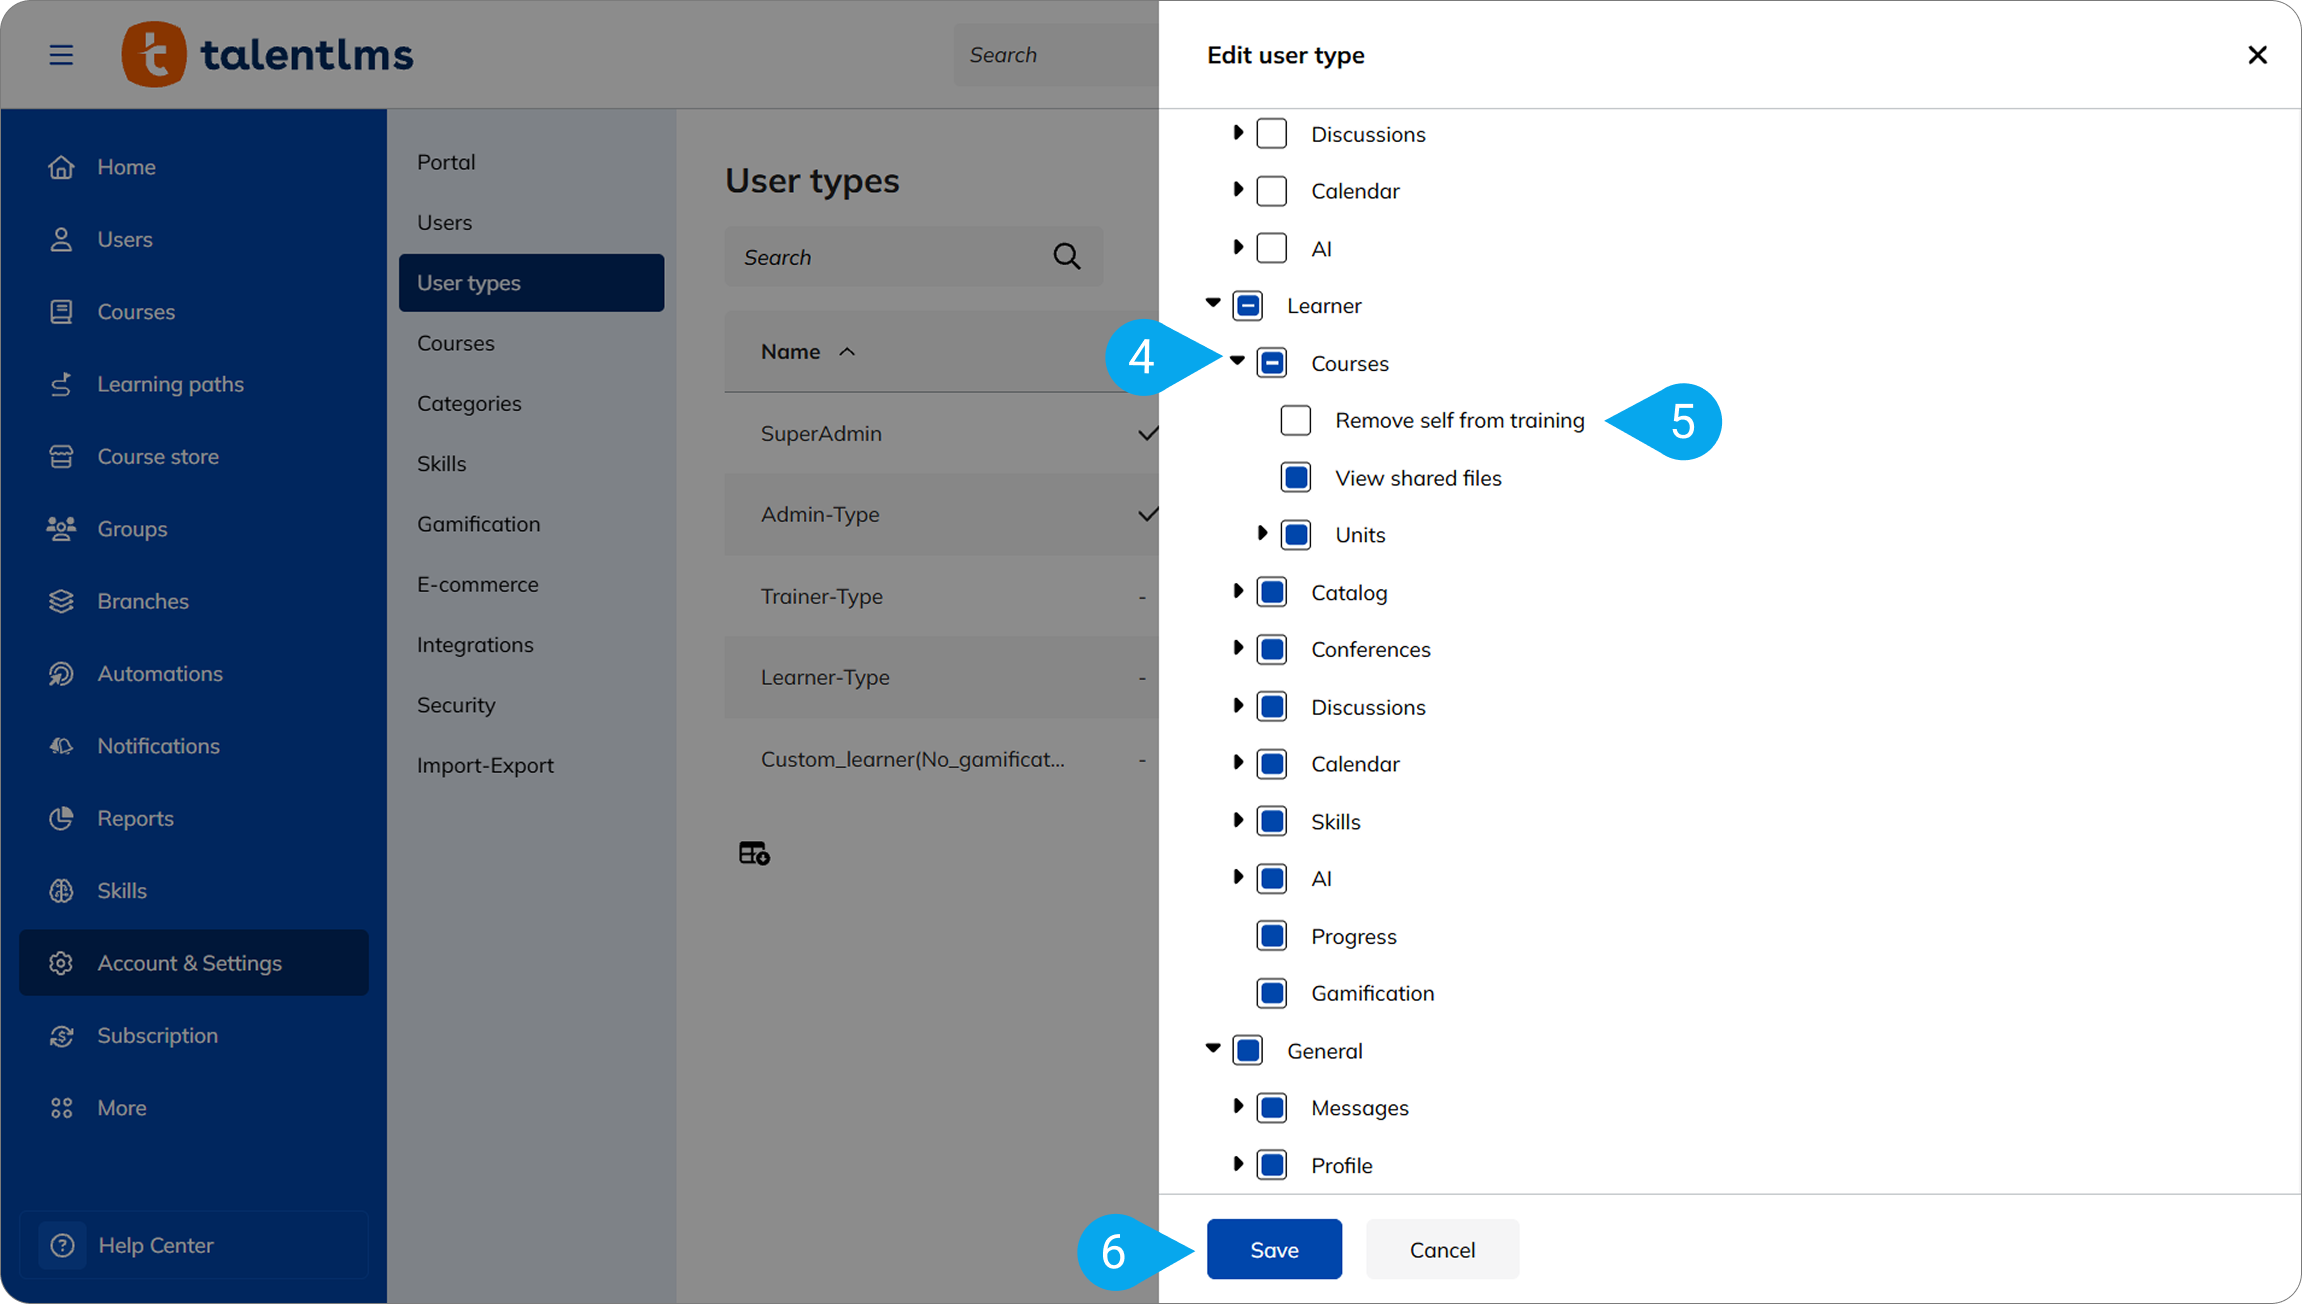Click the magnifier icon in User types search
The width and height of the screenshot is (2302, 1304).
[x=1066, y=257]
